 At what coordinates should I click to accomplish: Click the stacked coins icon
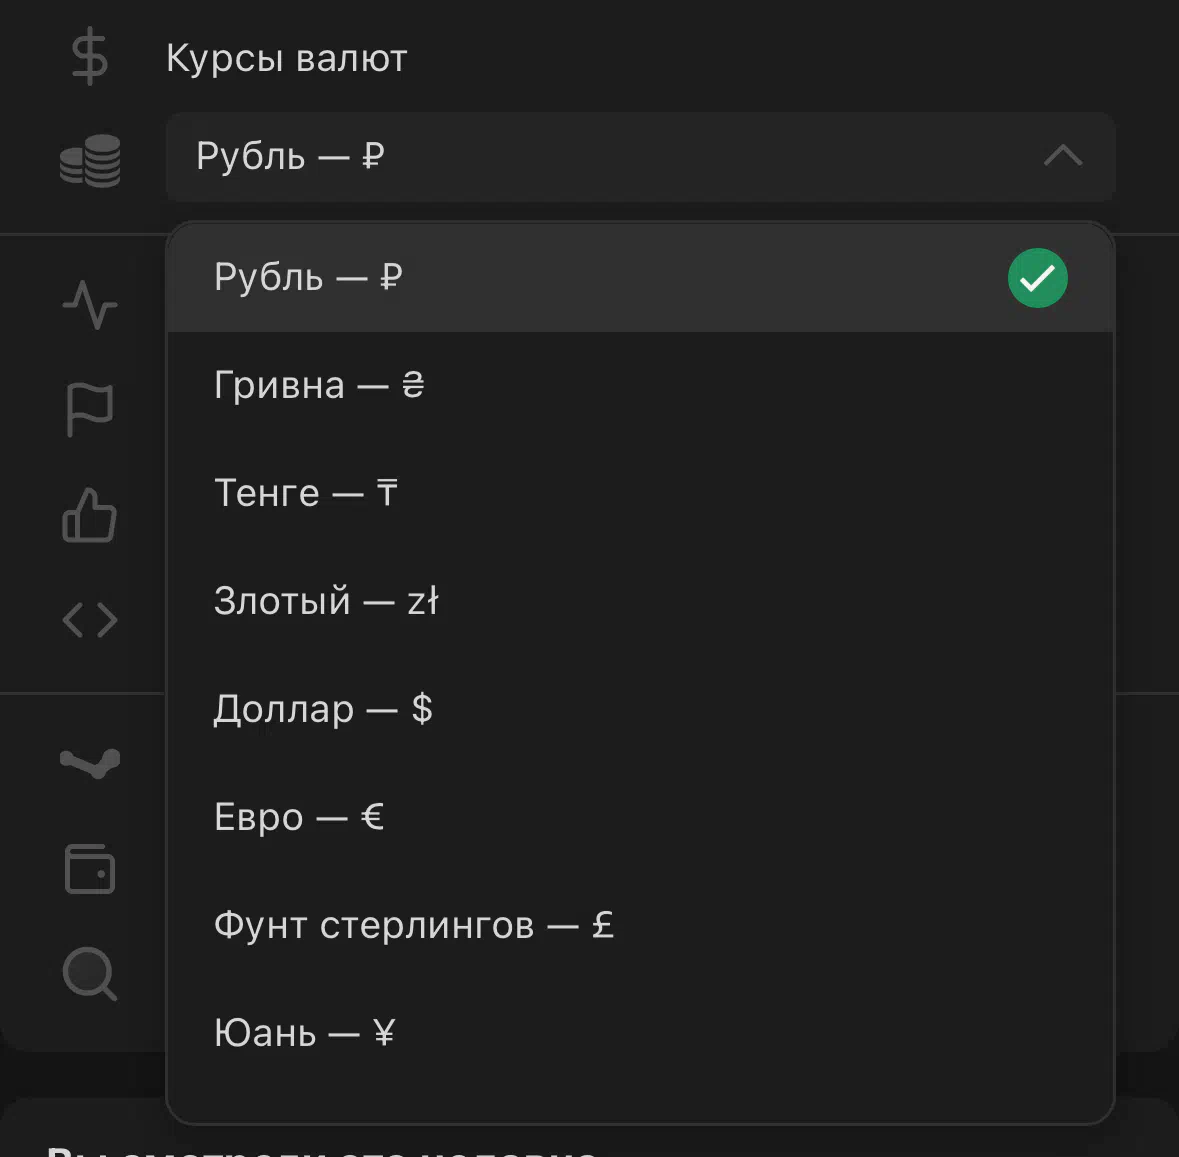pyautogui.click(x=90, y=160)
